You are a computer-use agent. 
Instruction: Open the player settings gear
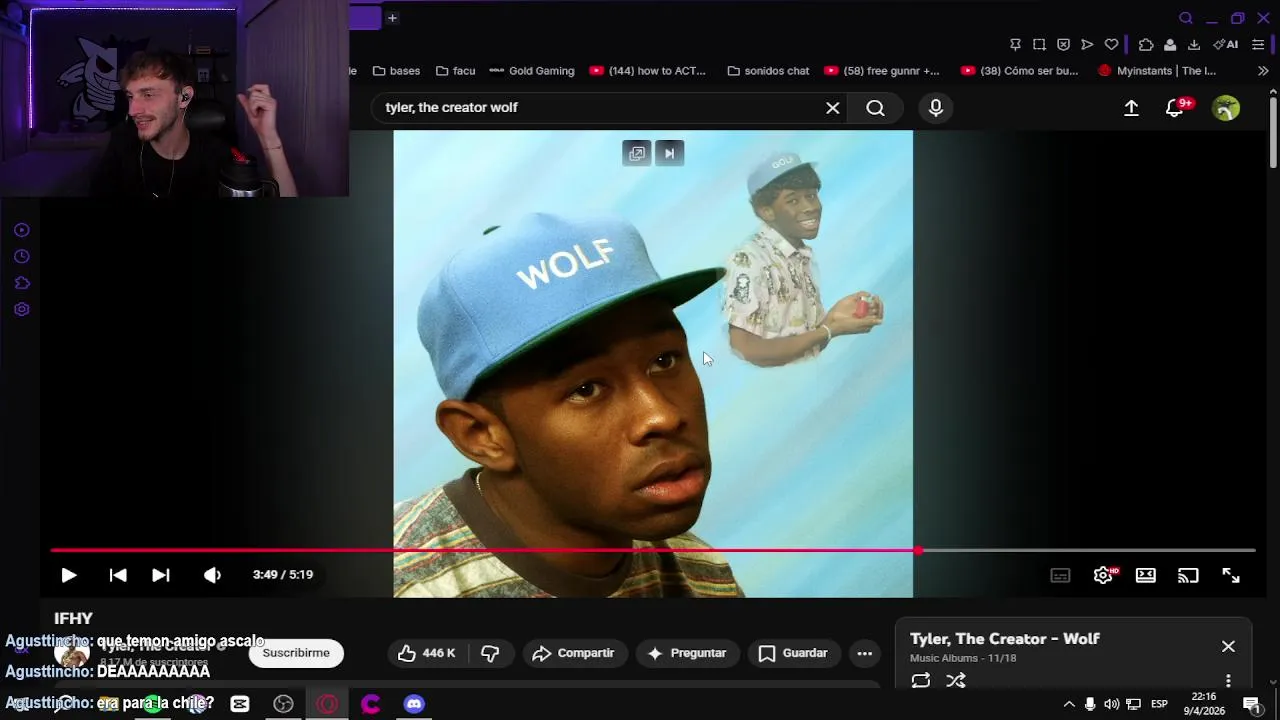pyautogui.click(x=1104, y=575)
